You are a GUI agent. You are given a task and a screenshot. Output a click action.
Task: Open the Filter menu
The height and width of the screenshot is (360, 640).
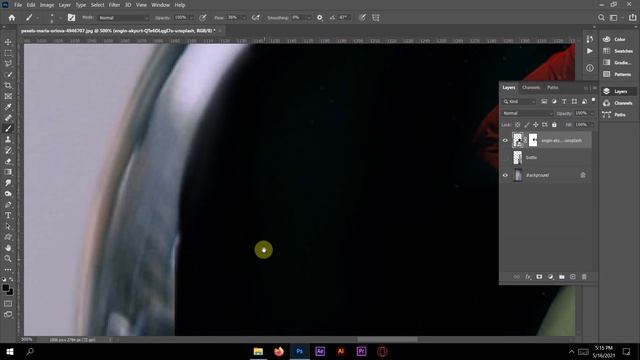[114, 5]
